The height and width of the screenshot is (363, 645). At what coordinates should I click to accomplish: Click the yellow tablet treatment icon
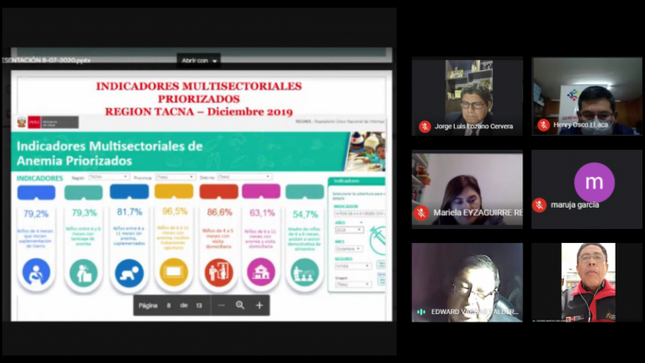click(x=174, y=272)
